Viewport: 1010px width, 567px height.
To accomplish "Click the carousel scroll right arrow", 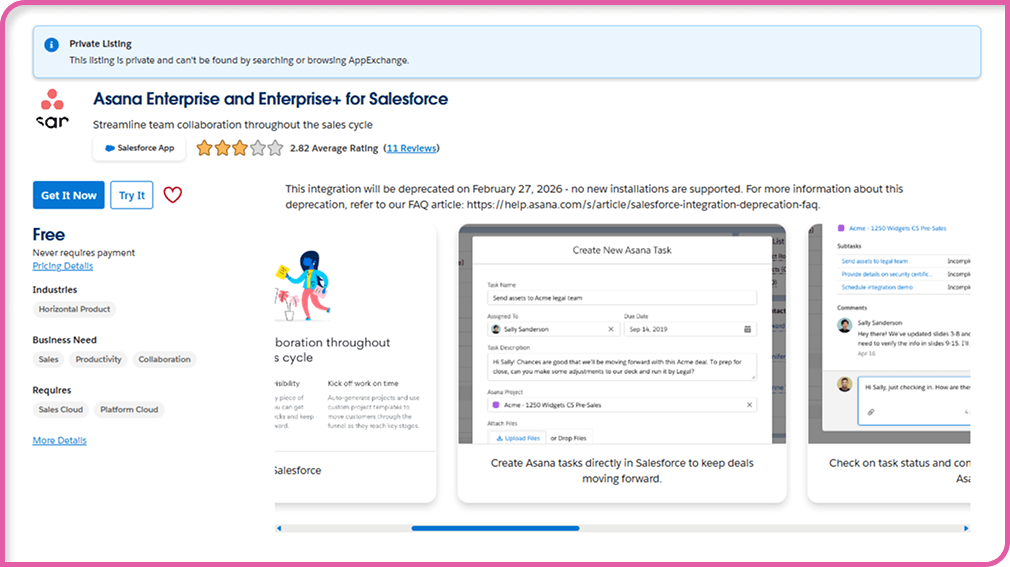I will click(x=966, y=528).
